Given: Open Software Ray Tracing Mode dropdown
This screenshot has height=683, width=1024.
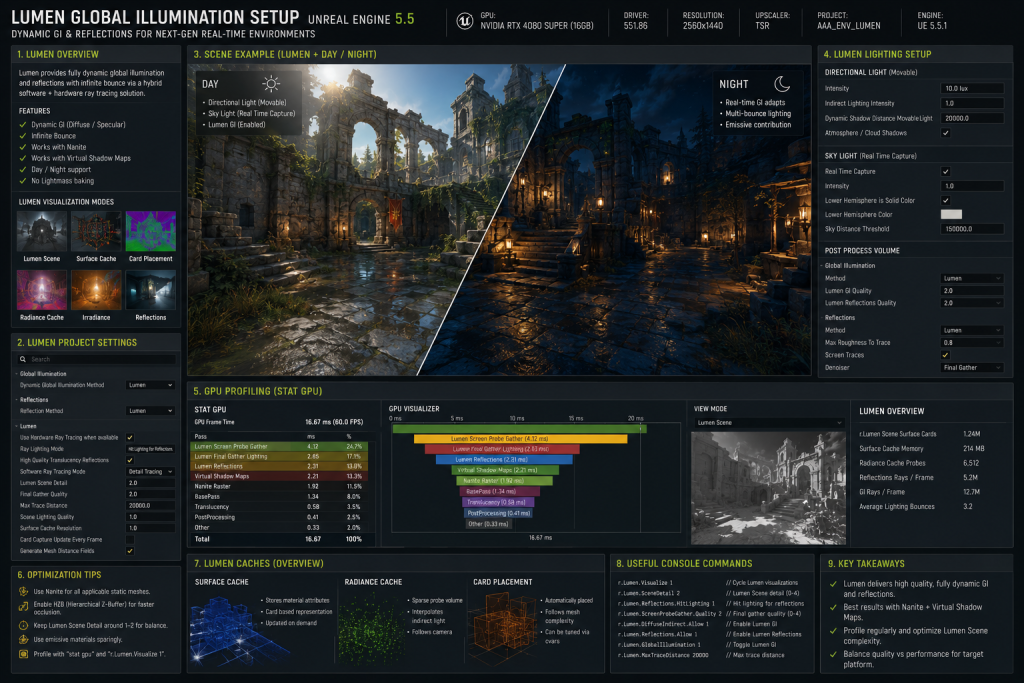Looking at the screenshot, I should tap(150, 471).
